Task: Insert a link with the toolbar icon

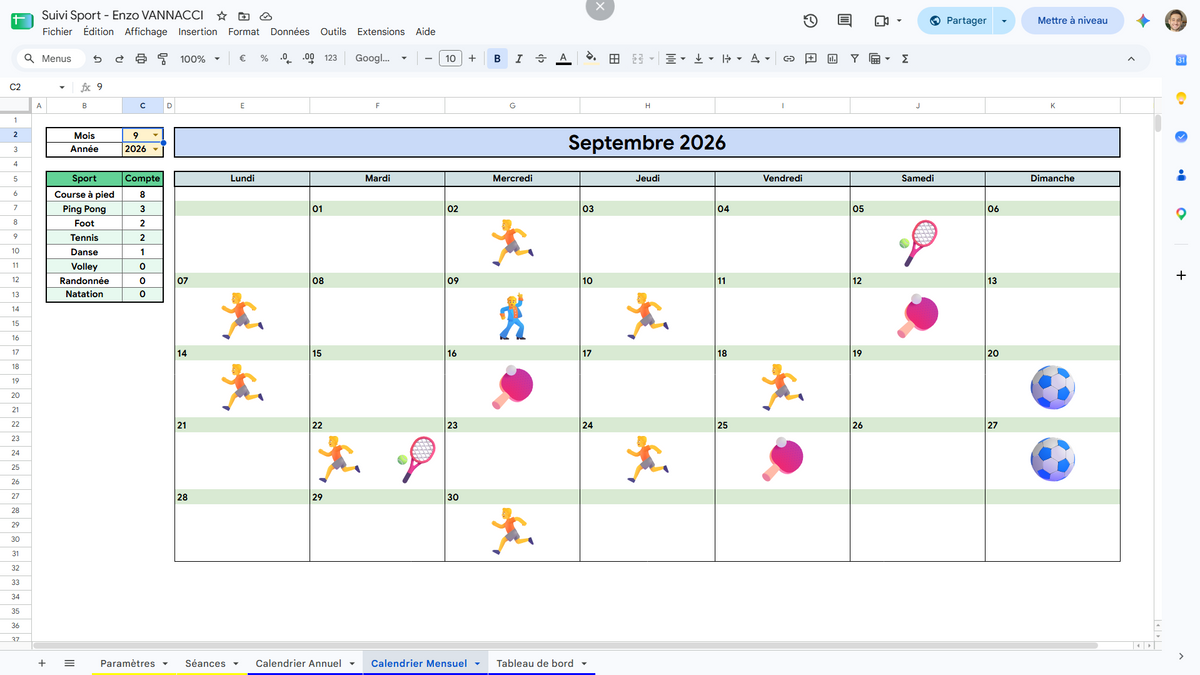Action: pos(788,59)
